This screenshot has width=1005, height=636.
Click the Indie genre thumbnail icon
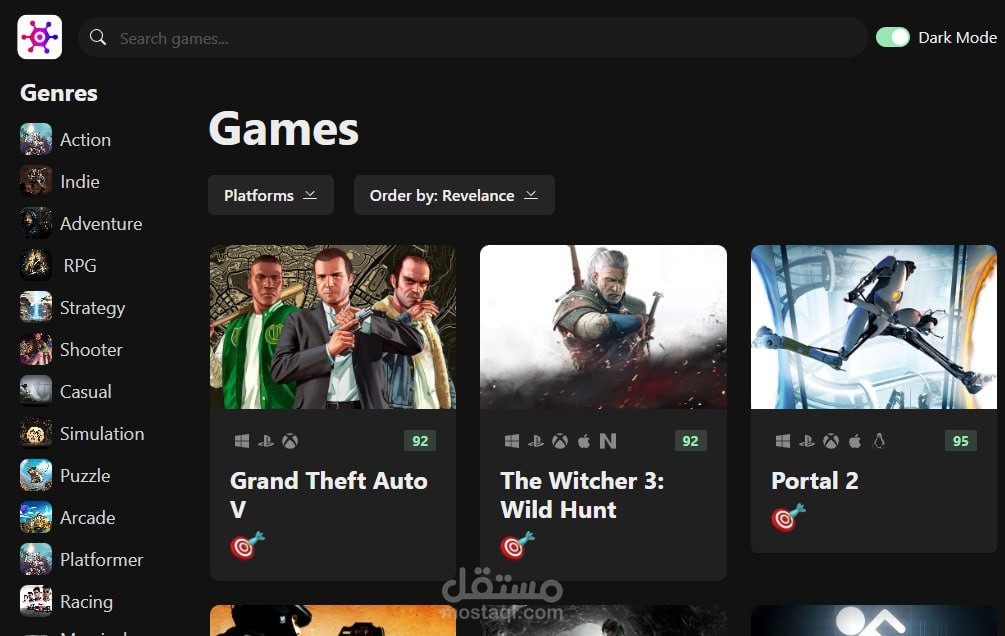[x=36, y=181]
